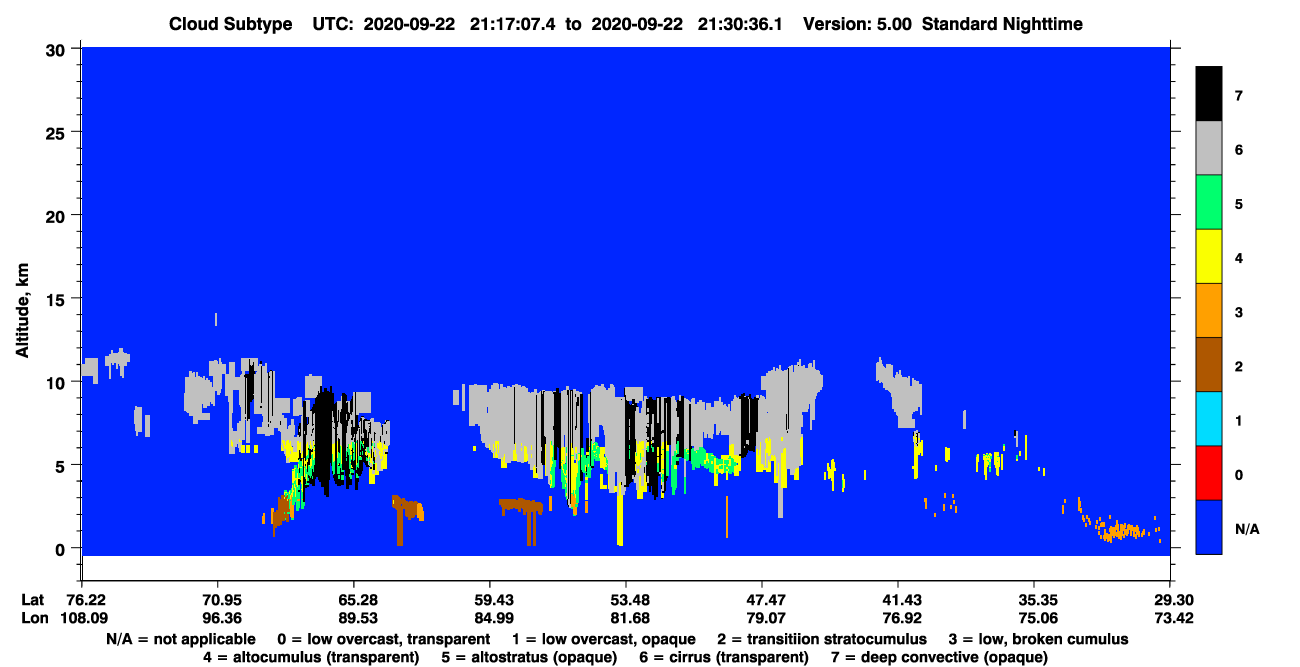The width and height of the screenshot is (1300, 667).
Task: Click legend text '7 = deep convective (opaque)'
Action: point(941,657)
